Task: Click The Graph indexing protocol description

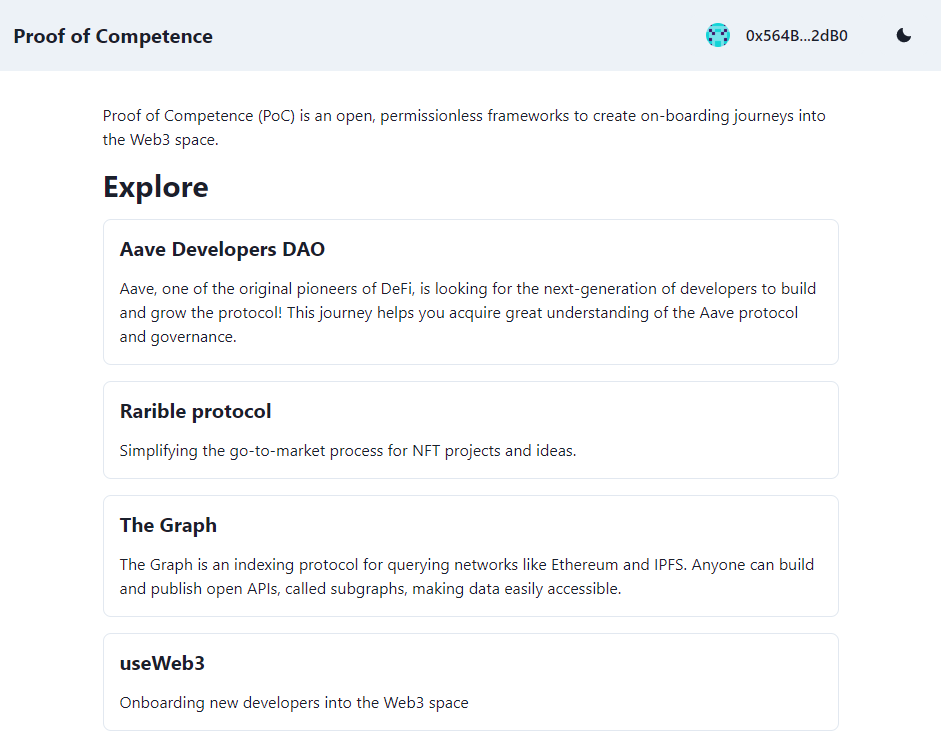Action: [466, 577]
